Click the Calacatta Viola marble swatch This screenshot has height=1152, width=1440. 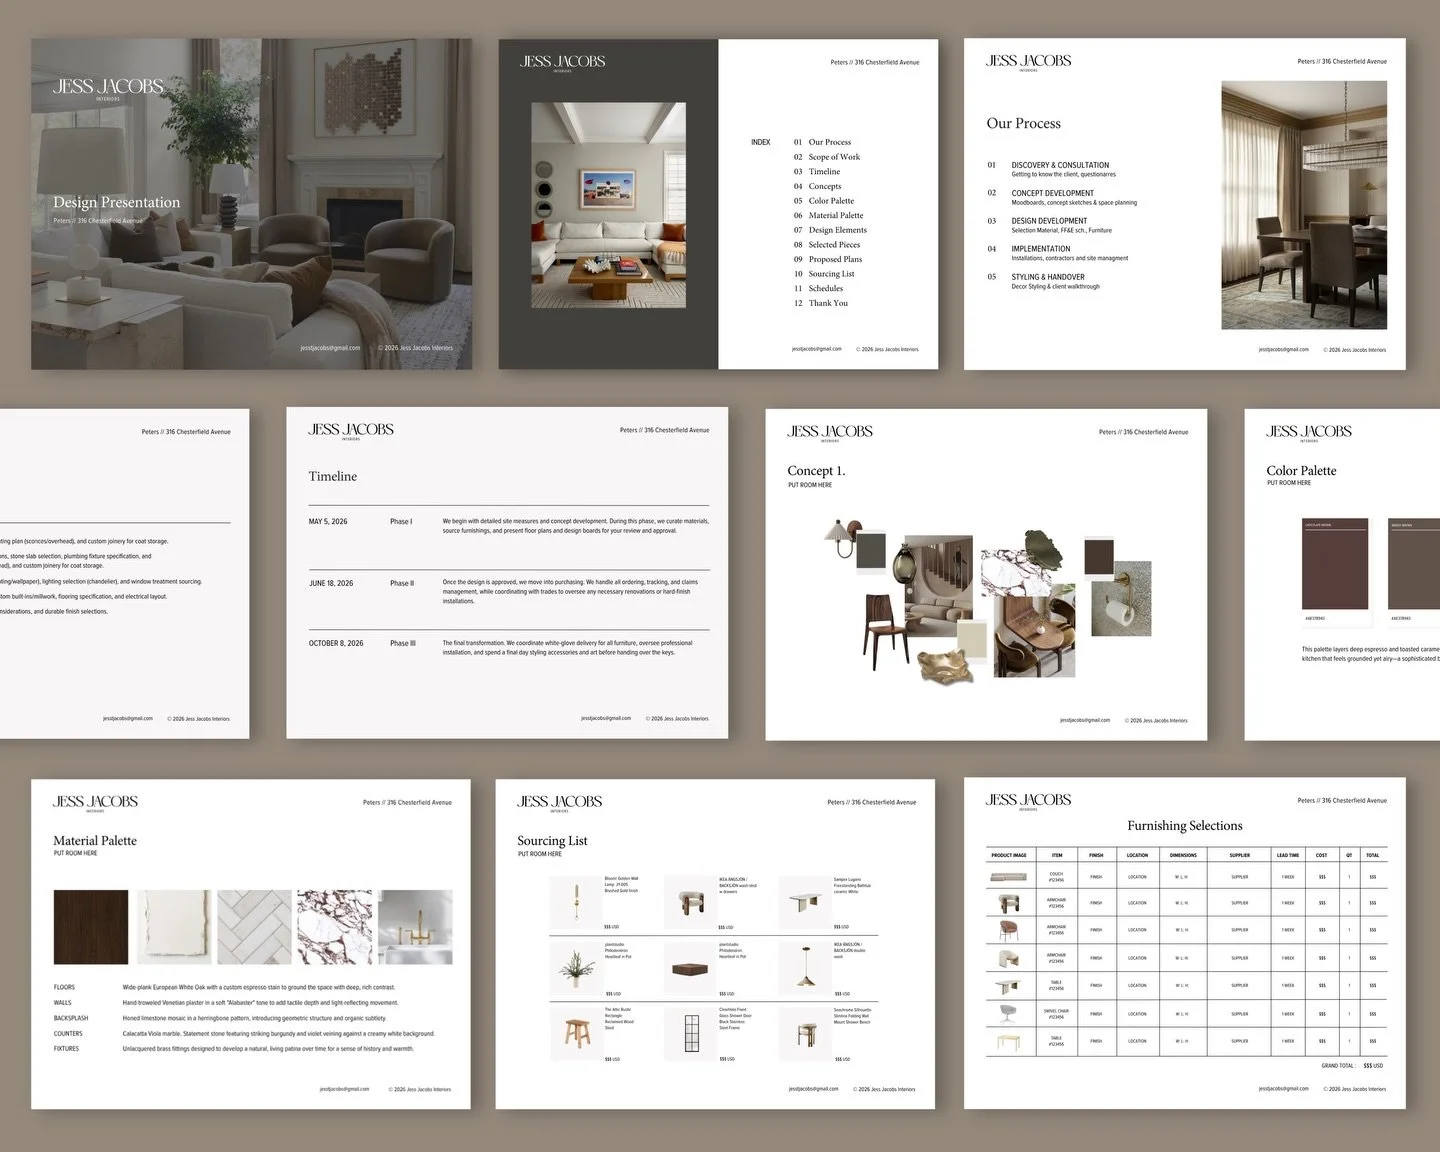pyautogui.click(x=336, y=927)
